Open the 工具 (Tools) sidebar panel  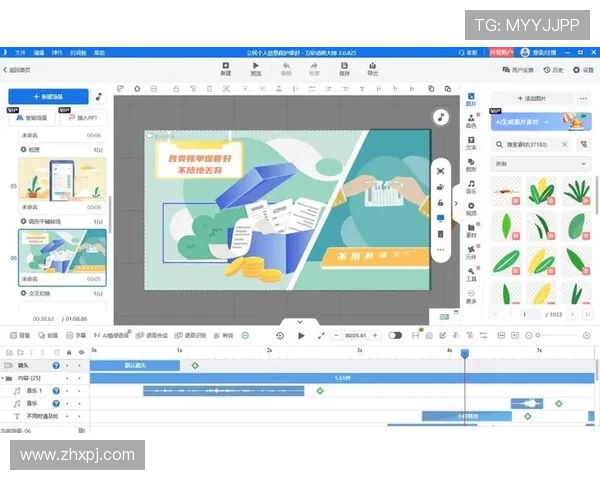coord(471,277)
